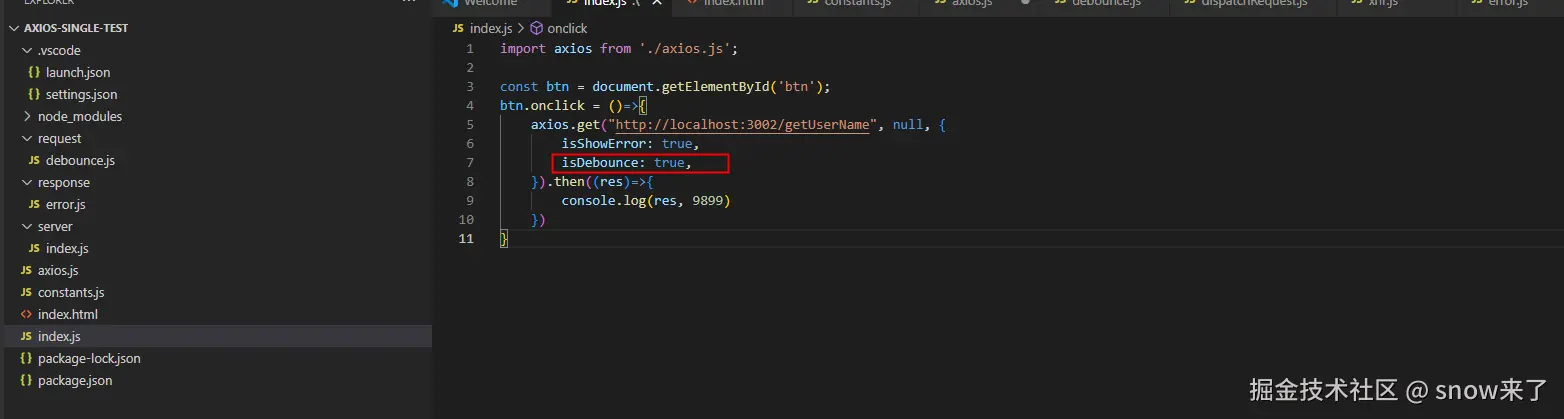Click line number 1 in the gutter
Screen dimensions: 1564x419
(470, 49)
